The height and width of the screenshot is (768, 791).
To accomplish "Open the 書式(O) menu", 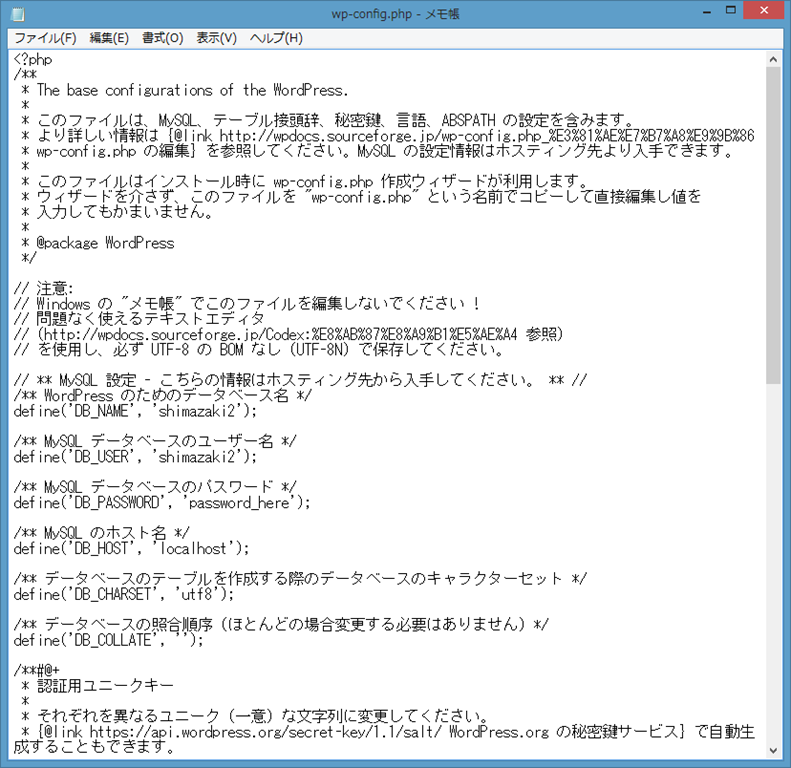I will coord(162,38).
